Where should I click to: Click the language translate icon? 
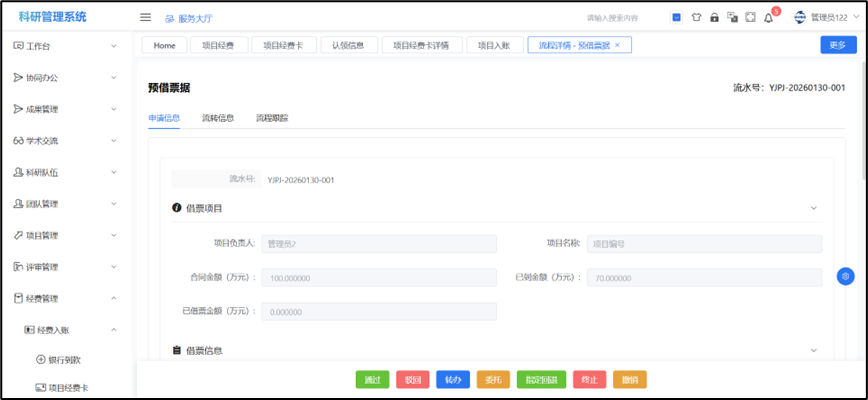pyautogui.click(x=732, y=17)
